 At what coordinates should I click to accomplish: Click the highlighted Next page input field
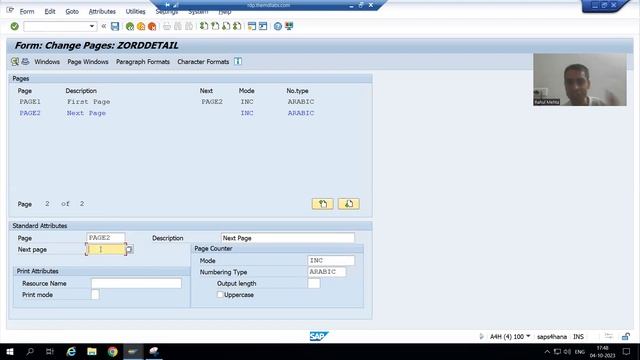click(x=106, y=249)
